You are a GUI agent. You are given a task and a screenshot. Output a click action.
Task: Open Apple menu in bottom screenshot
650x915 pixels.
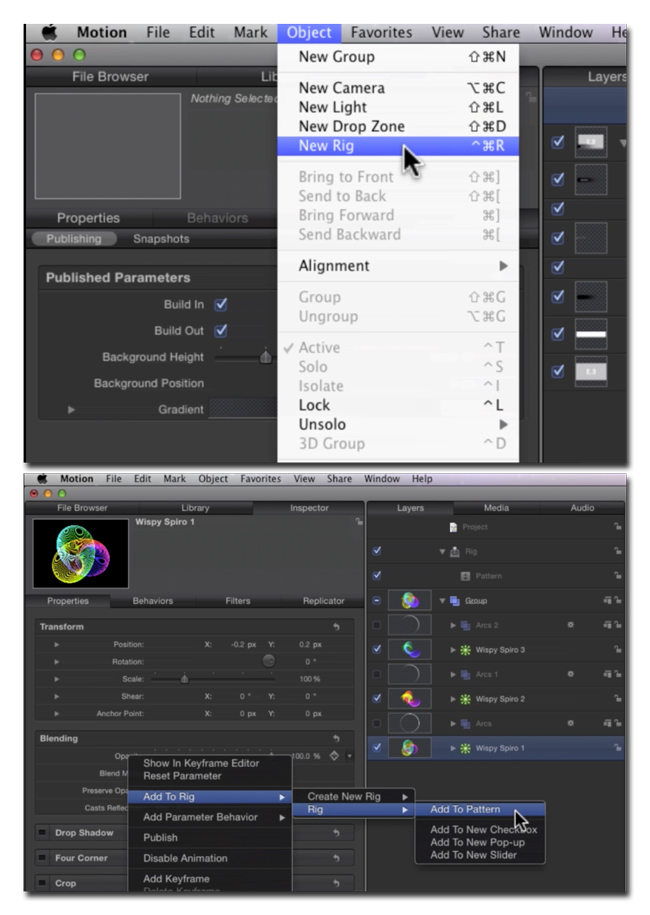tap(42, 479)
